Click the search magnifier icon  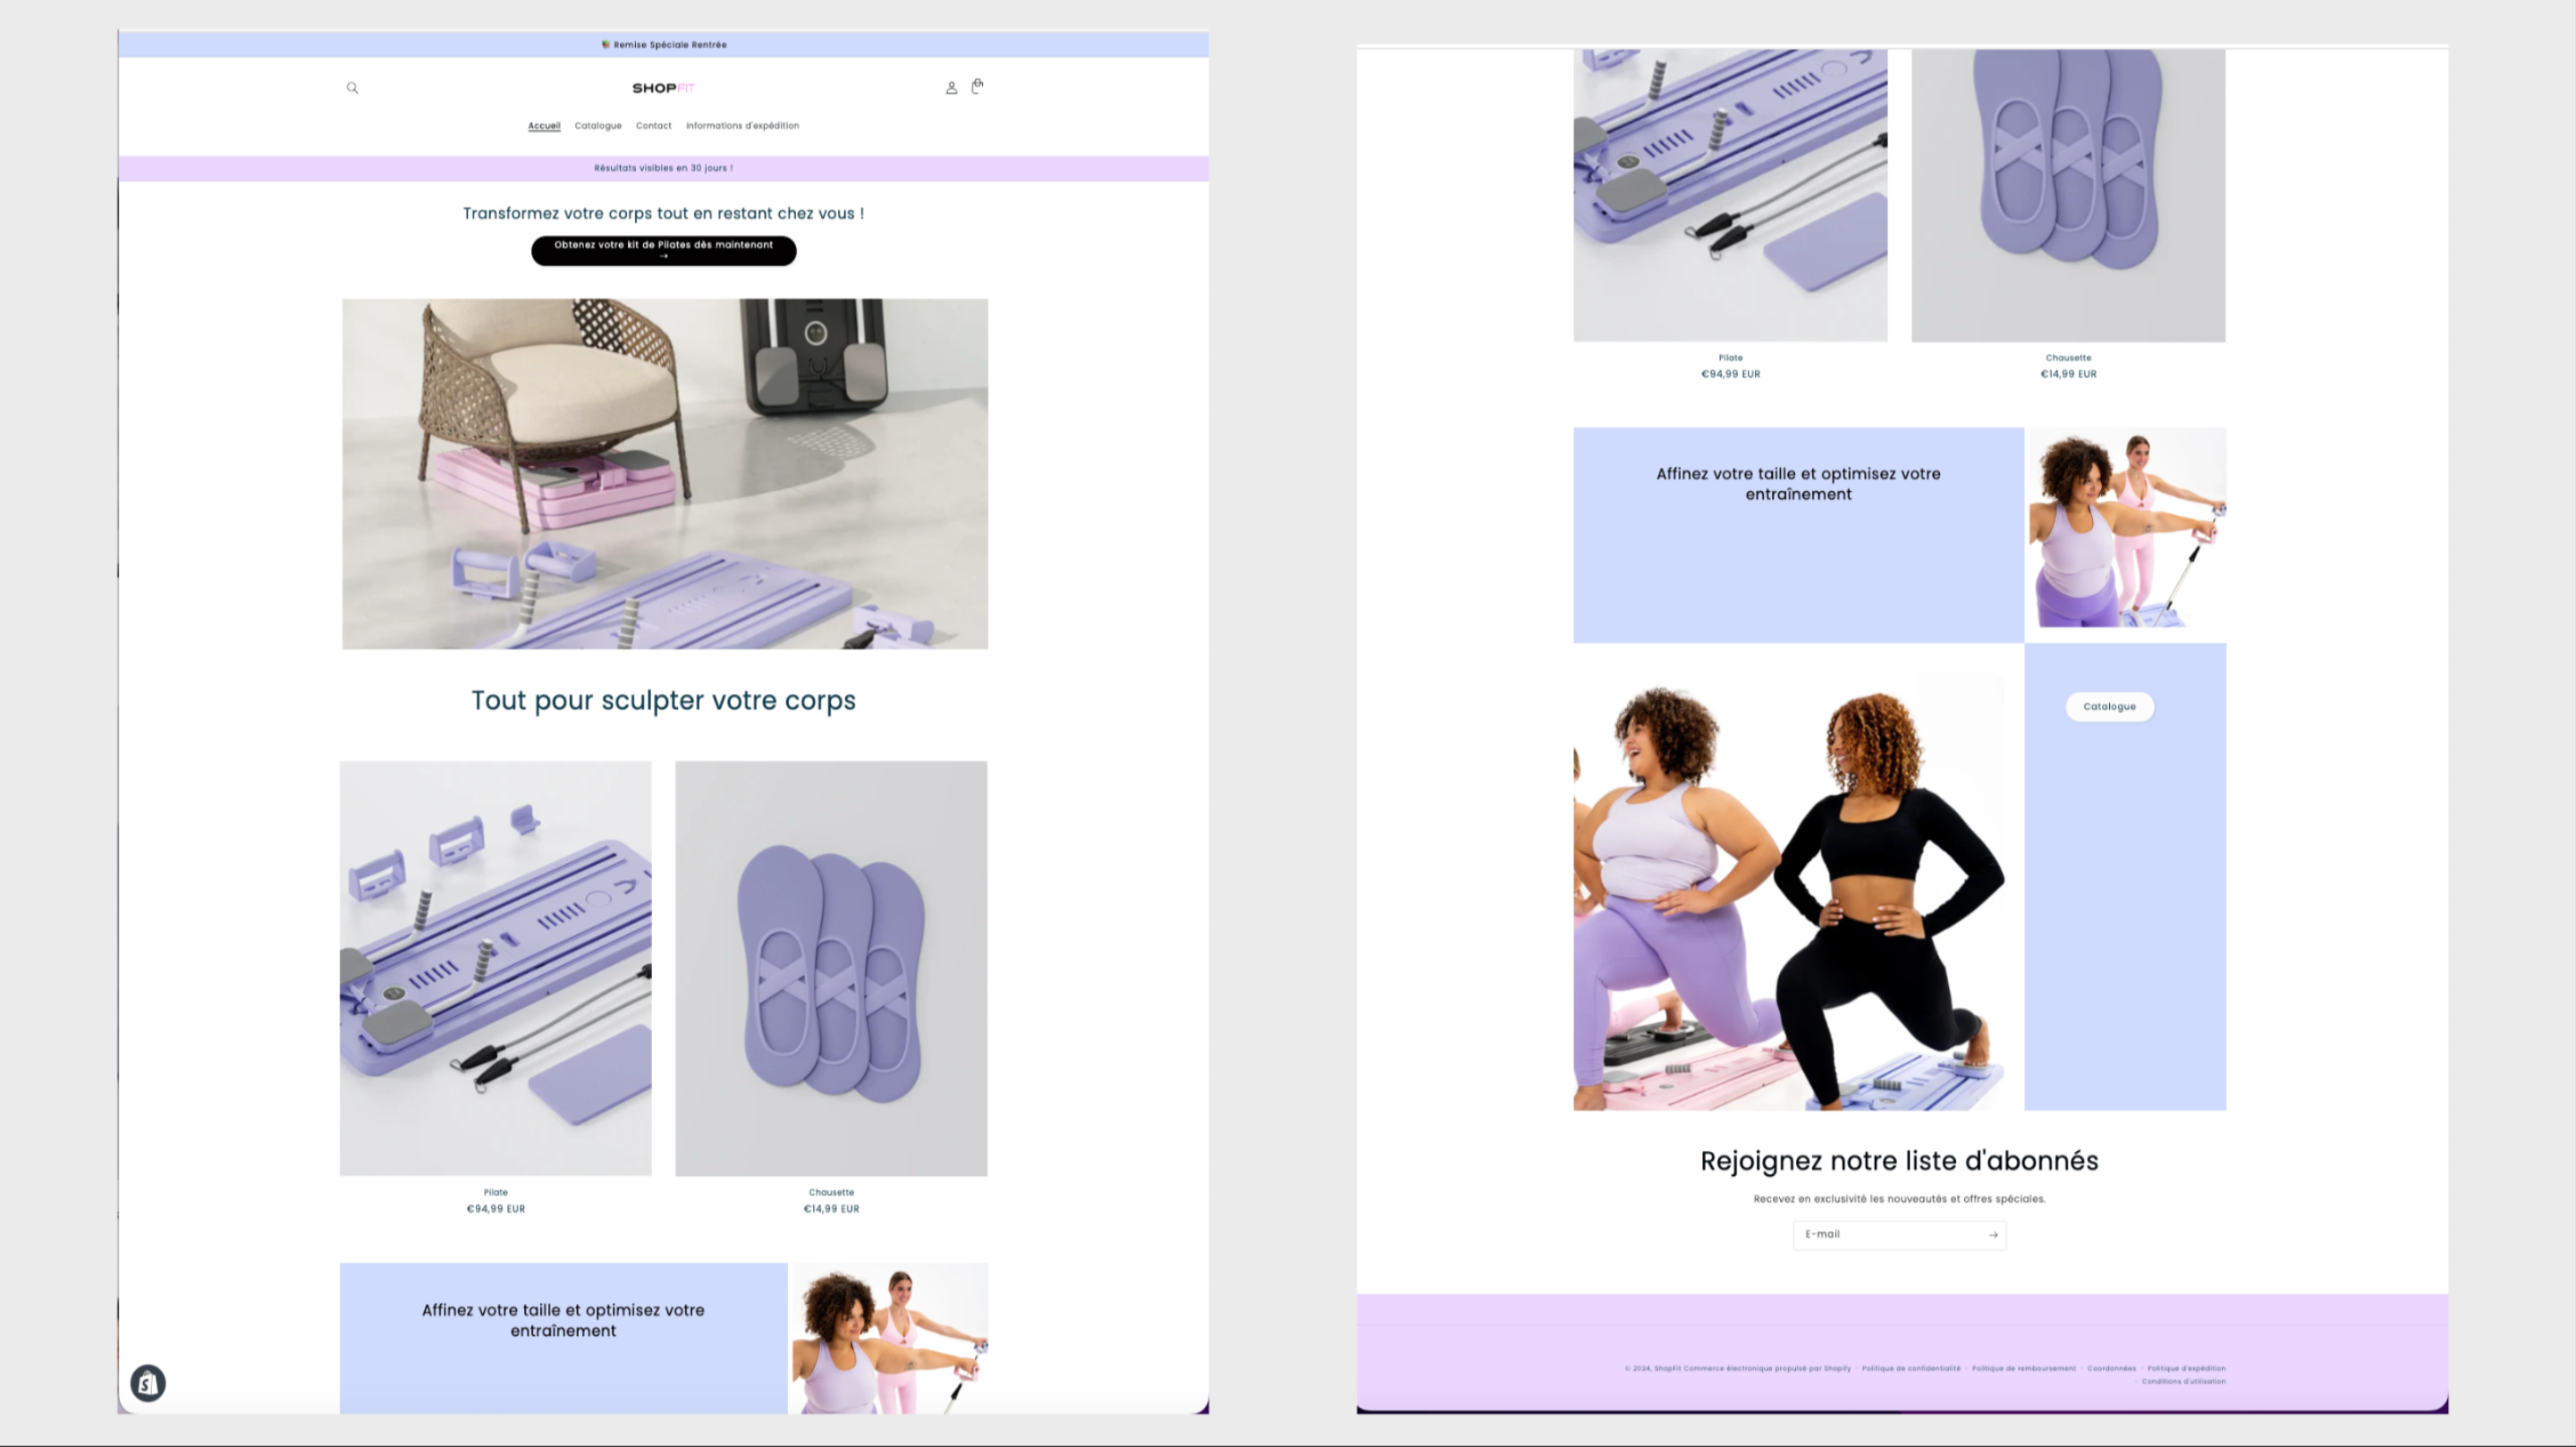[x=352, y=88]
